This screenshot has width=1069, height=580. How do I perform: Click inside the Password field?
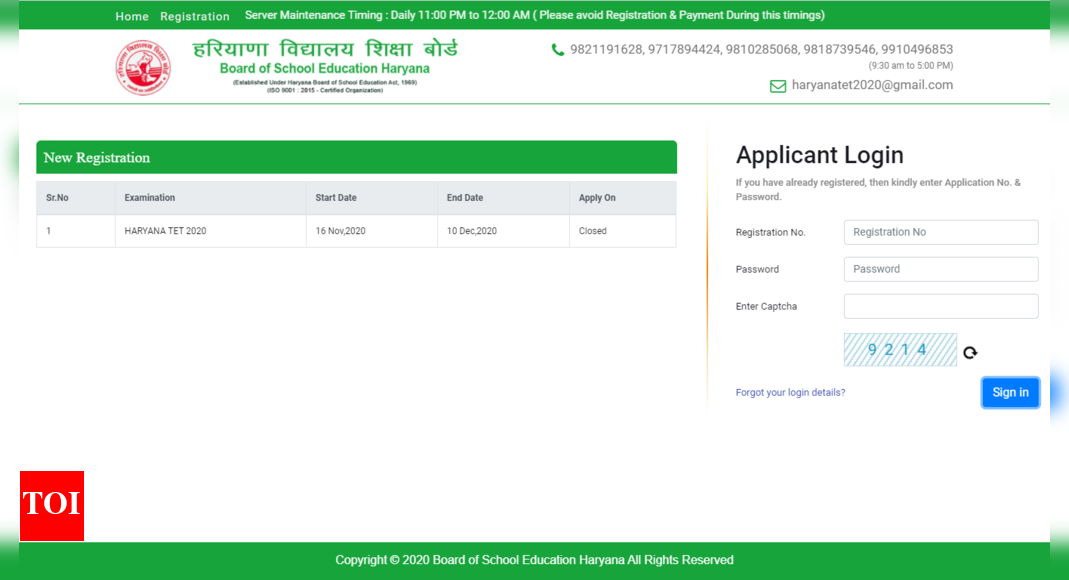pyautogui.click(x=939, y=269)
